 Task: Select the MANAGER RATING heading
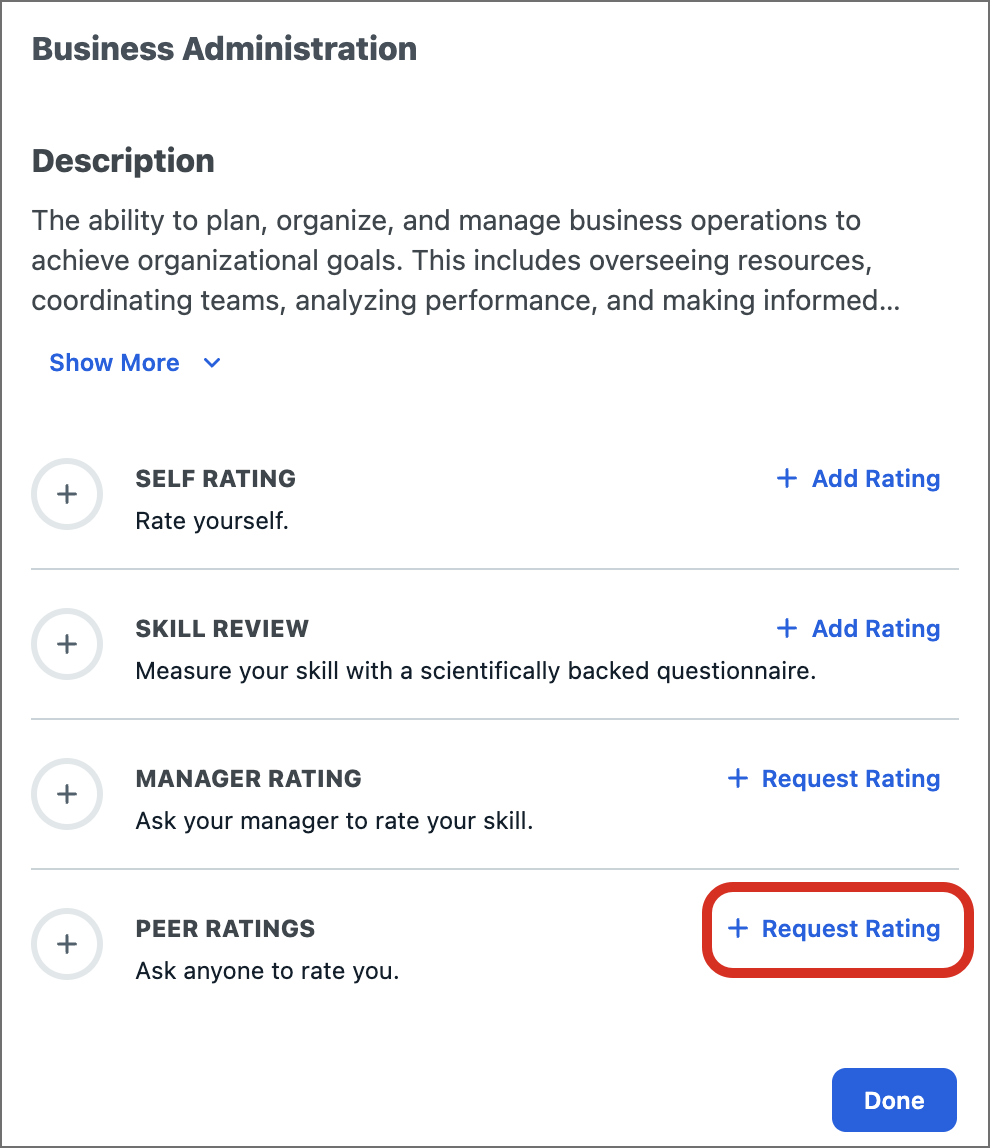tap(248, 779)
